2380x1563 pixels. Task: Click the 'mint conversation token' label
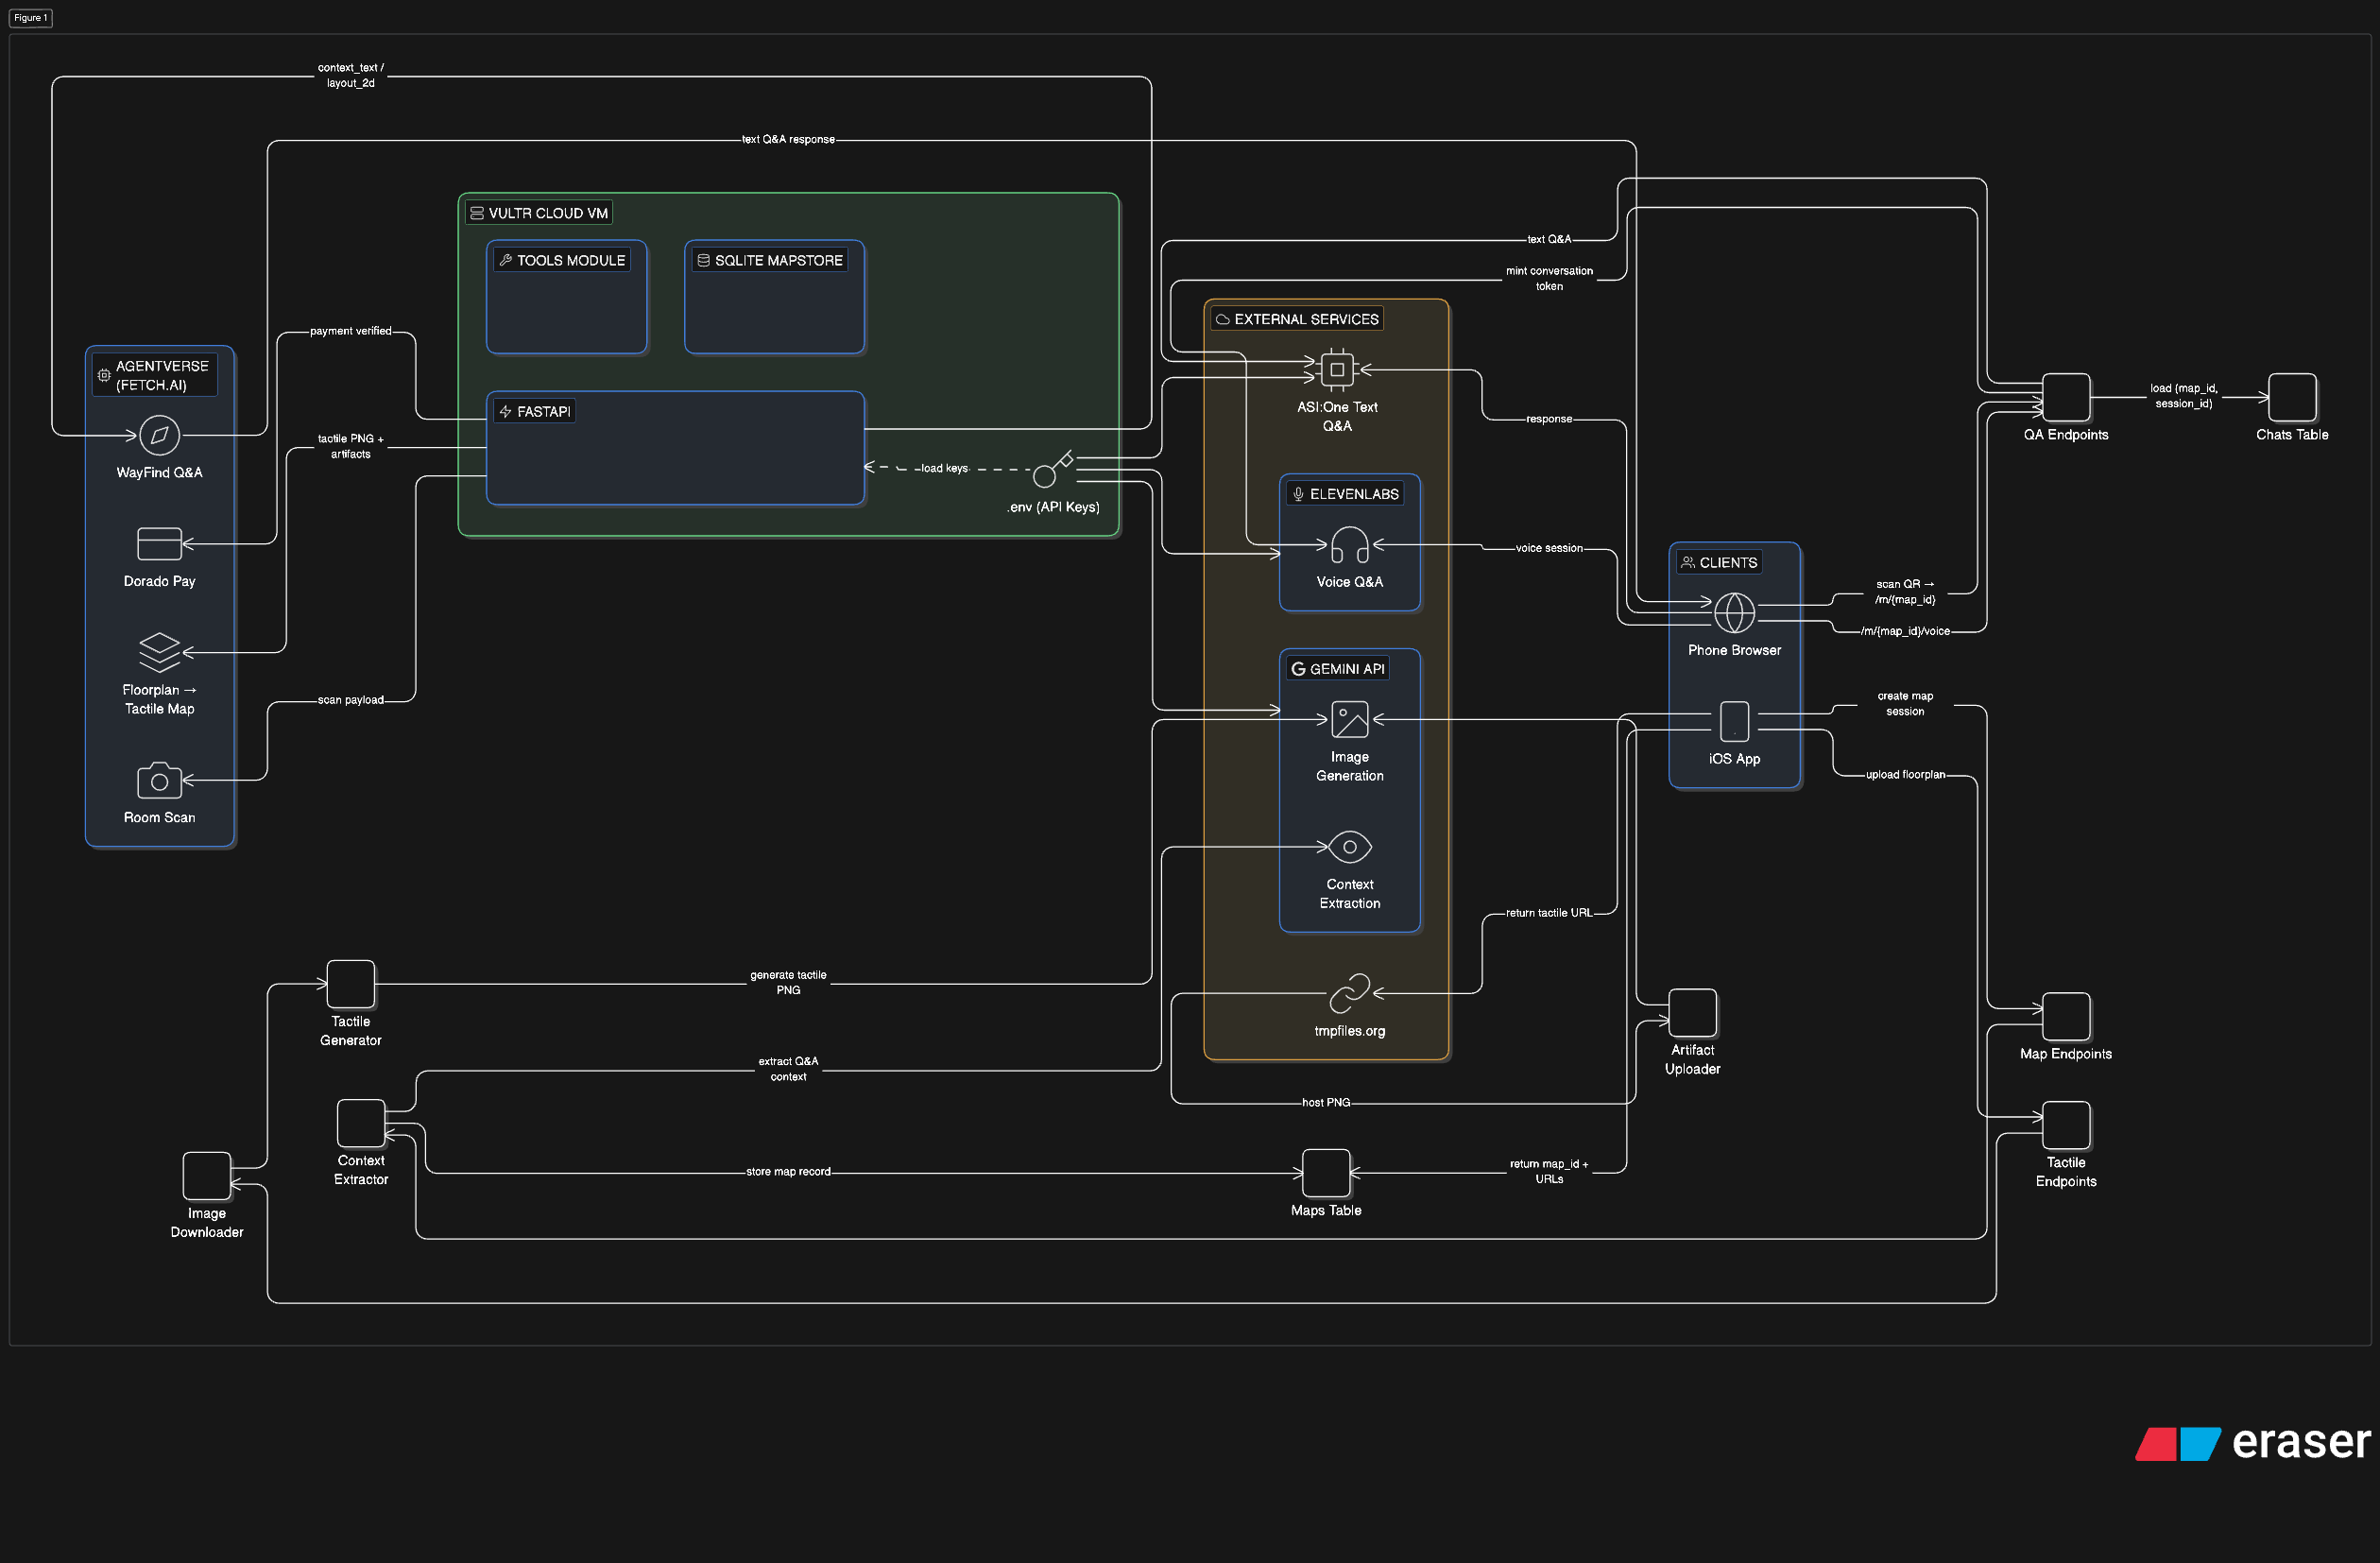point(1549,279)
